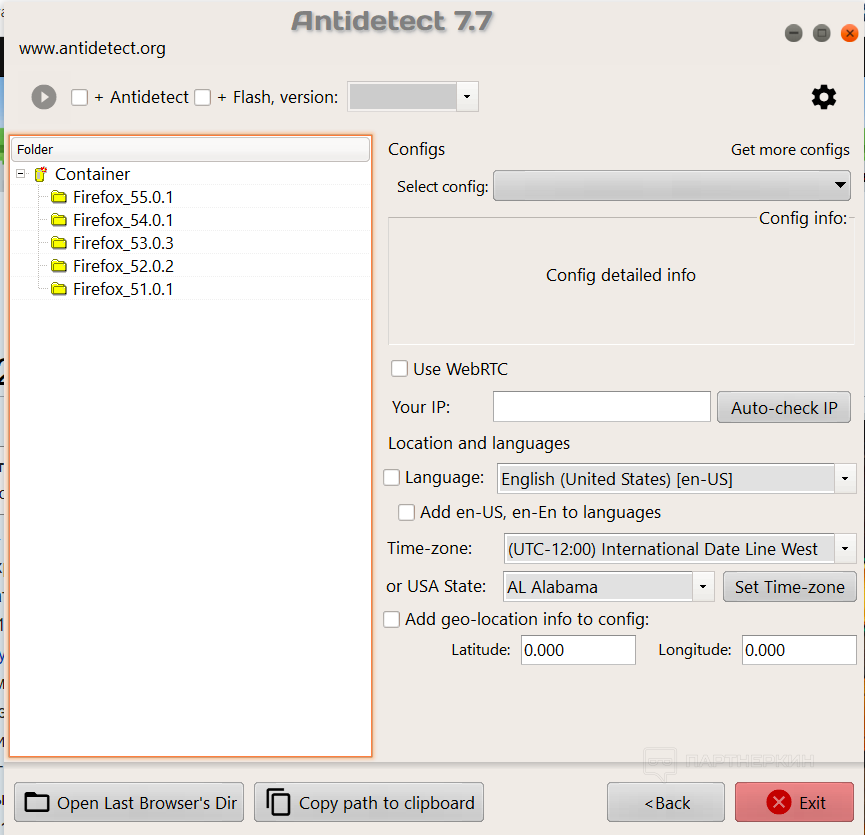Toggle the Use WebRTC checkbox
The height and width of the screenshot is (835, 865).
click(x=399, y=368)
